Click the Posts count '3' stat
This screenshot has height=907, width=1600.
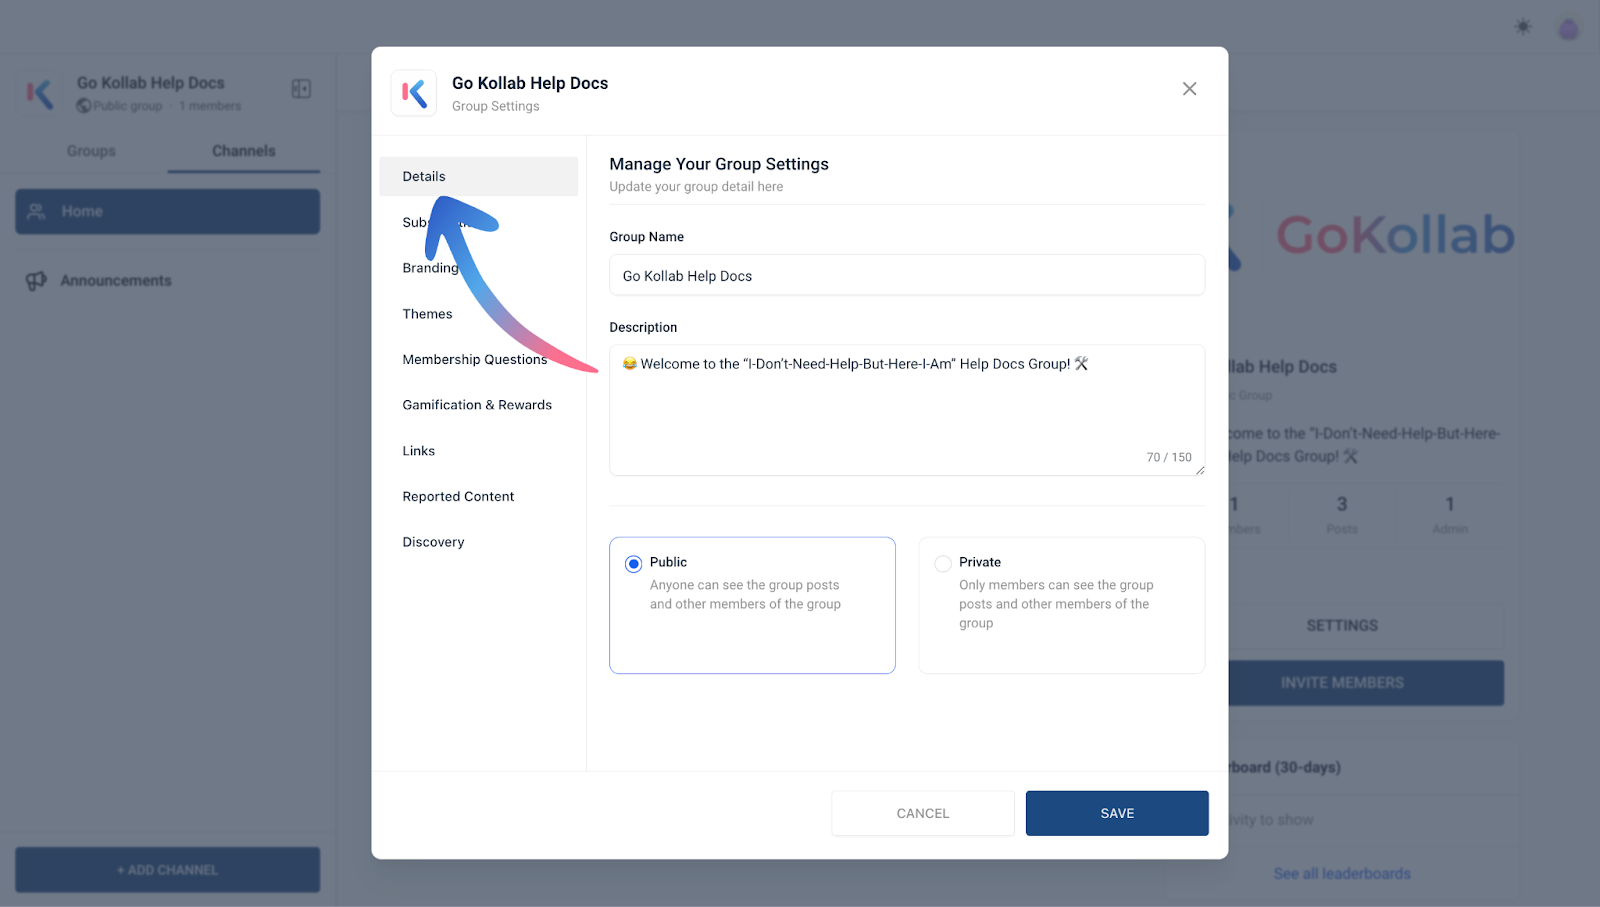click(x=1342, y=504)
